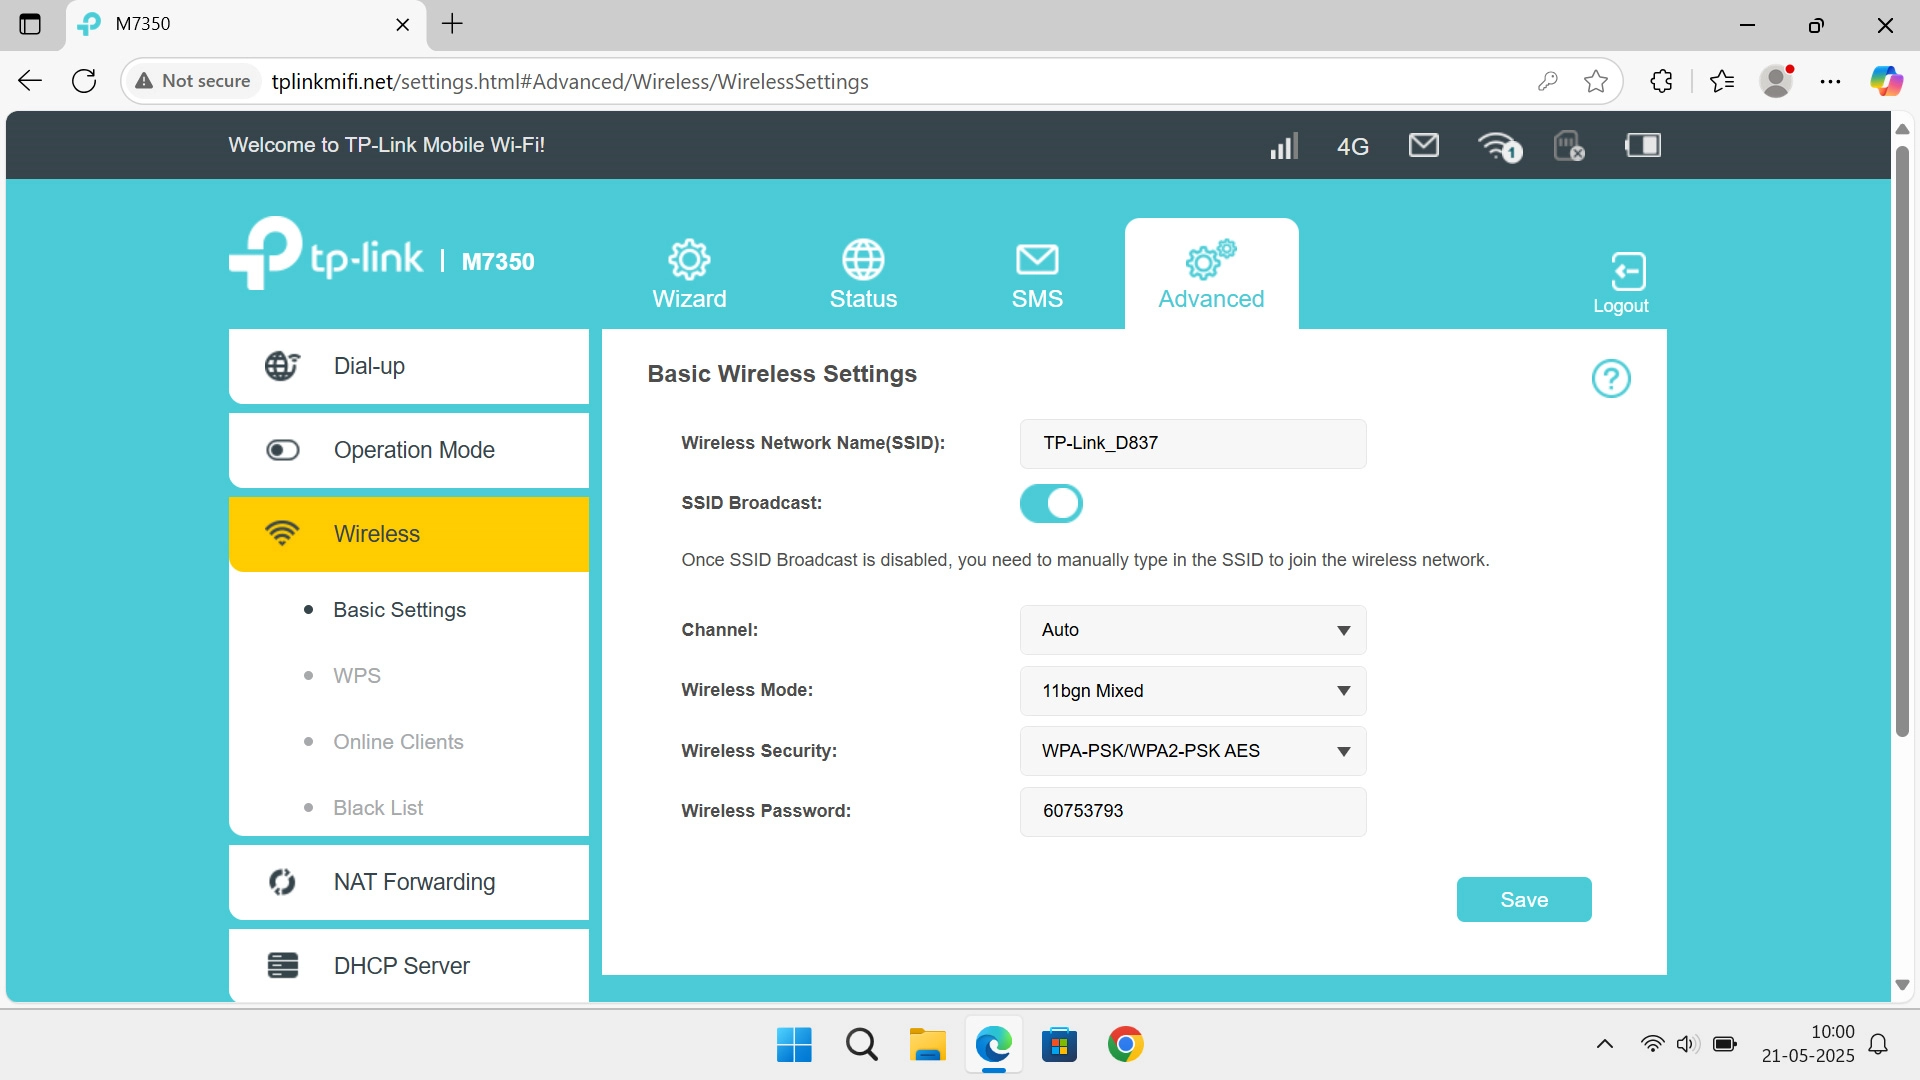Click the Wireless Password input field

point(1192,811)
